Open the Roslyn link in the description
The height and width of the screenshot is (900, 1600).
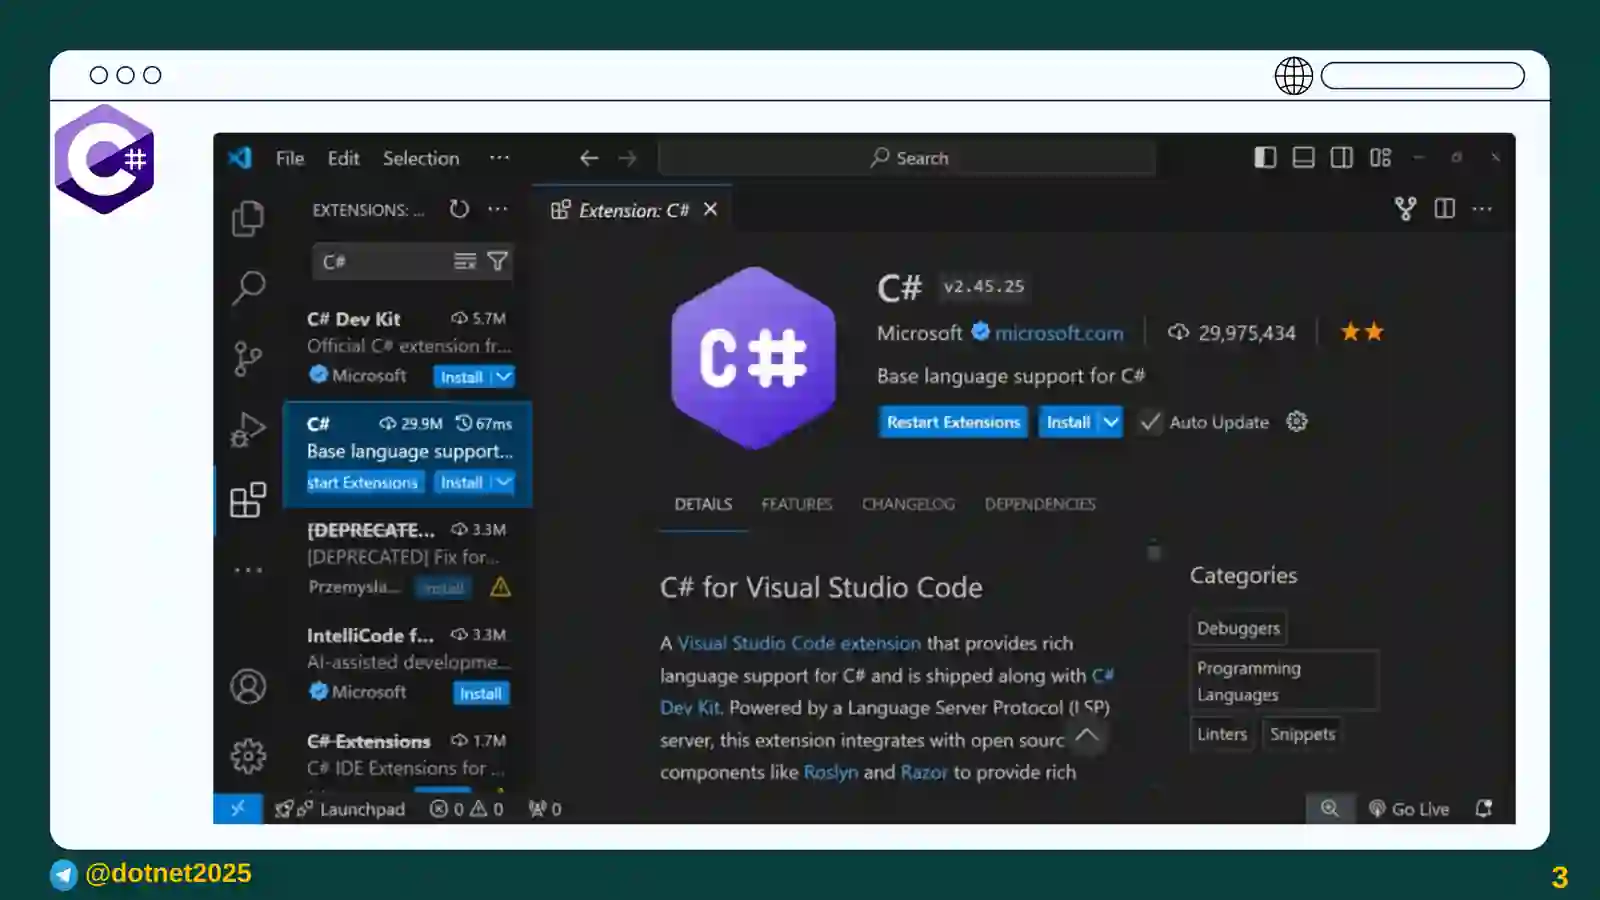point(831,772)
